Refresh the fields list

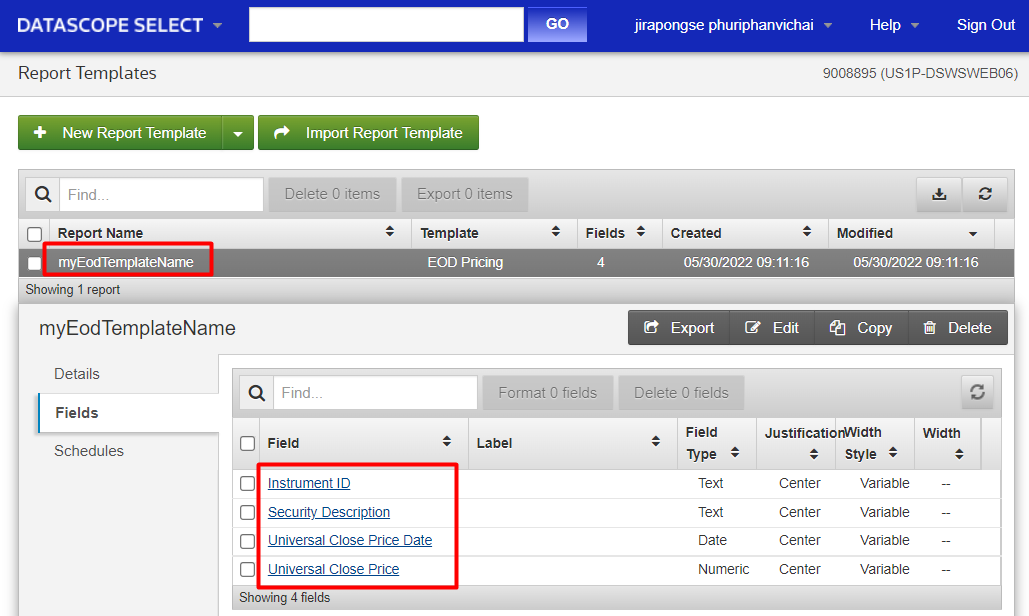click(977, 392)
